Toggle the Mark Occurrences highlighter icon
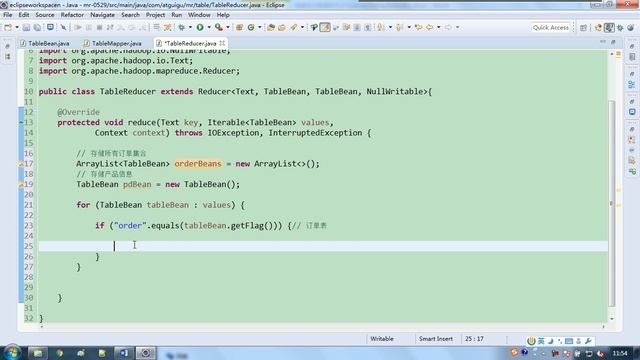Screen dimensions: 640x360 [x=325, y=27]
